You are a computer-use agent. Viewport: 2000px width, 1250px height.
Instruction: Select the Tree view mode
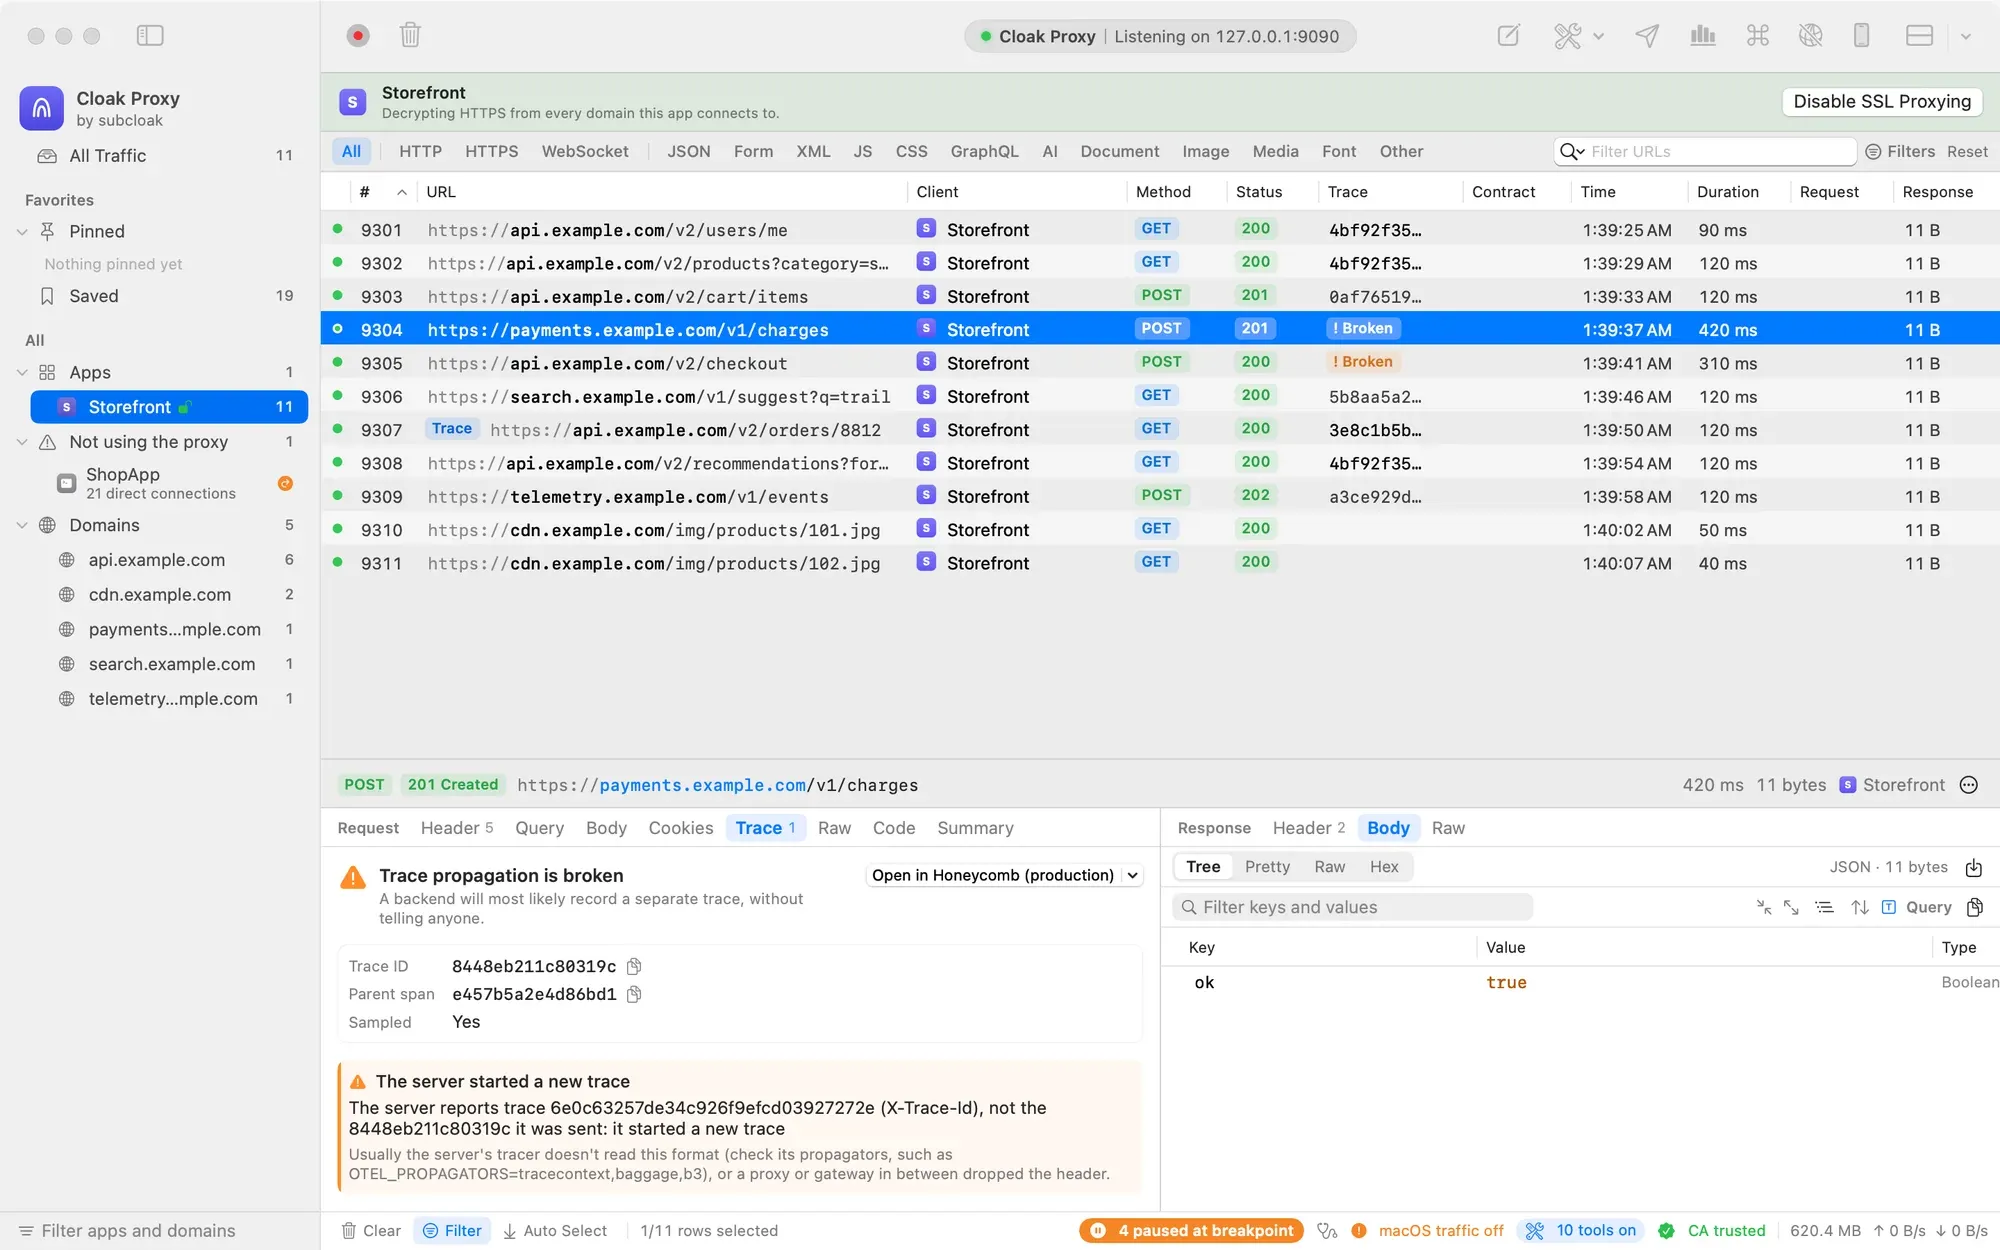[x=1203, y=867]
